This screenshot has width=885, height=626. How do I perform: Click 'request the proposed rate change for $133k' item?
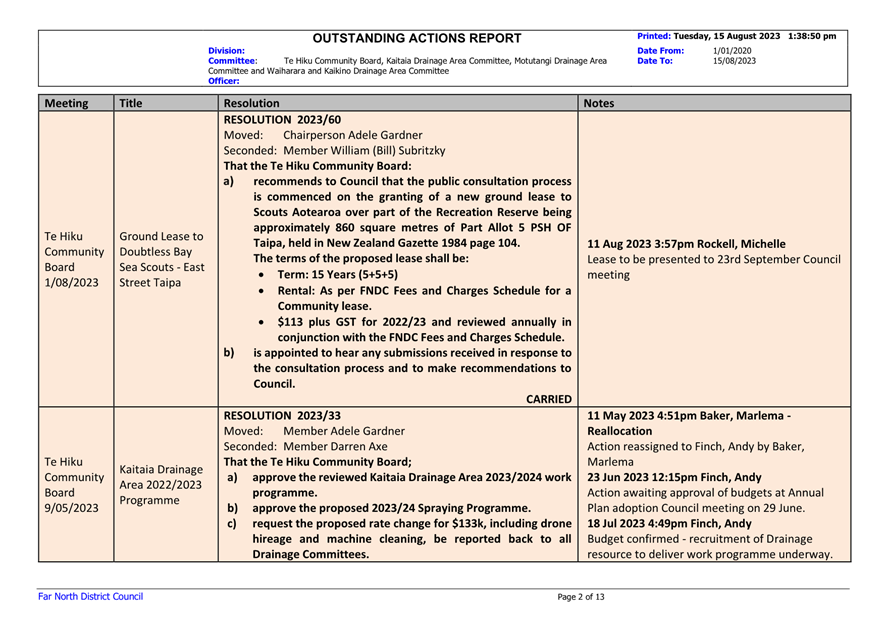pyautogui.click(x=412, y=539)
